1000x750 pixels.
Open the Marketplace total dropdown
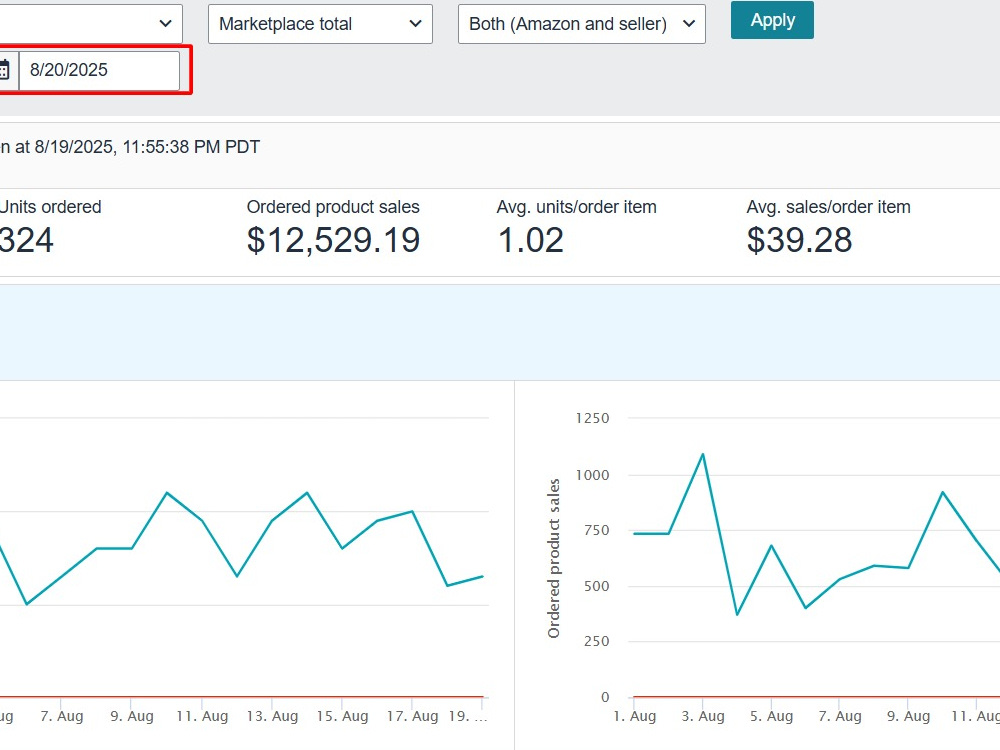point(320,24)
